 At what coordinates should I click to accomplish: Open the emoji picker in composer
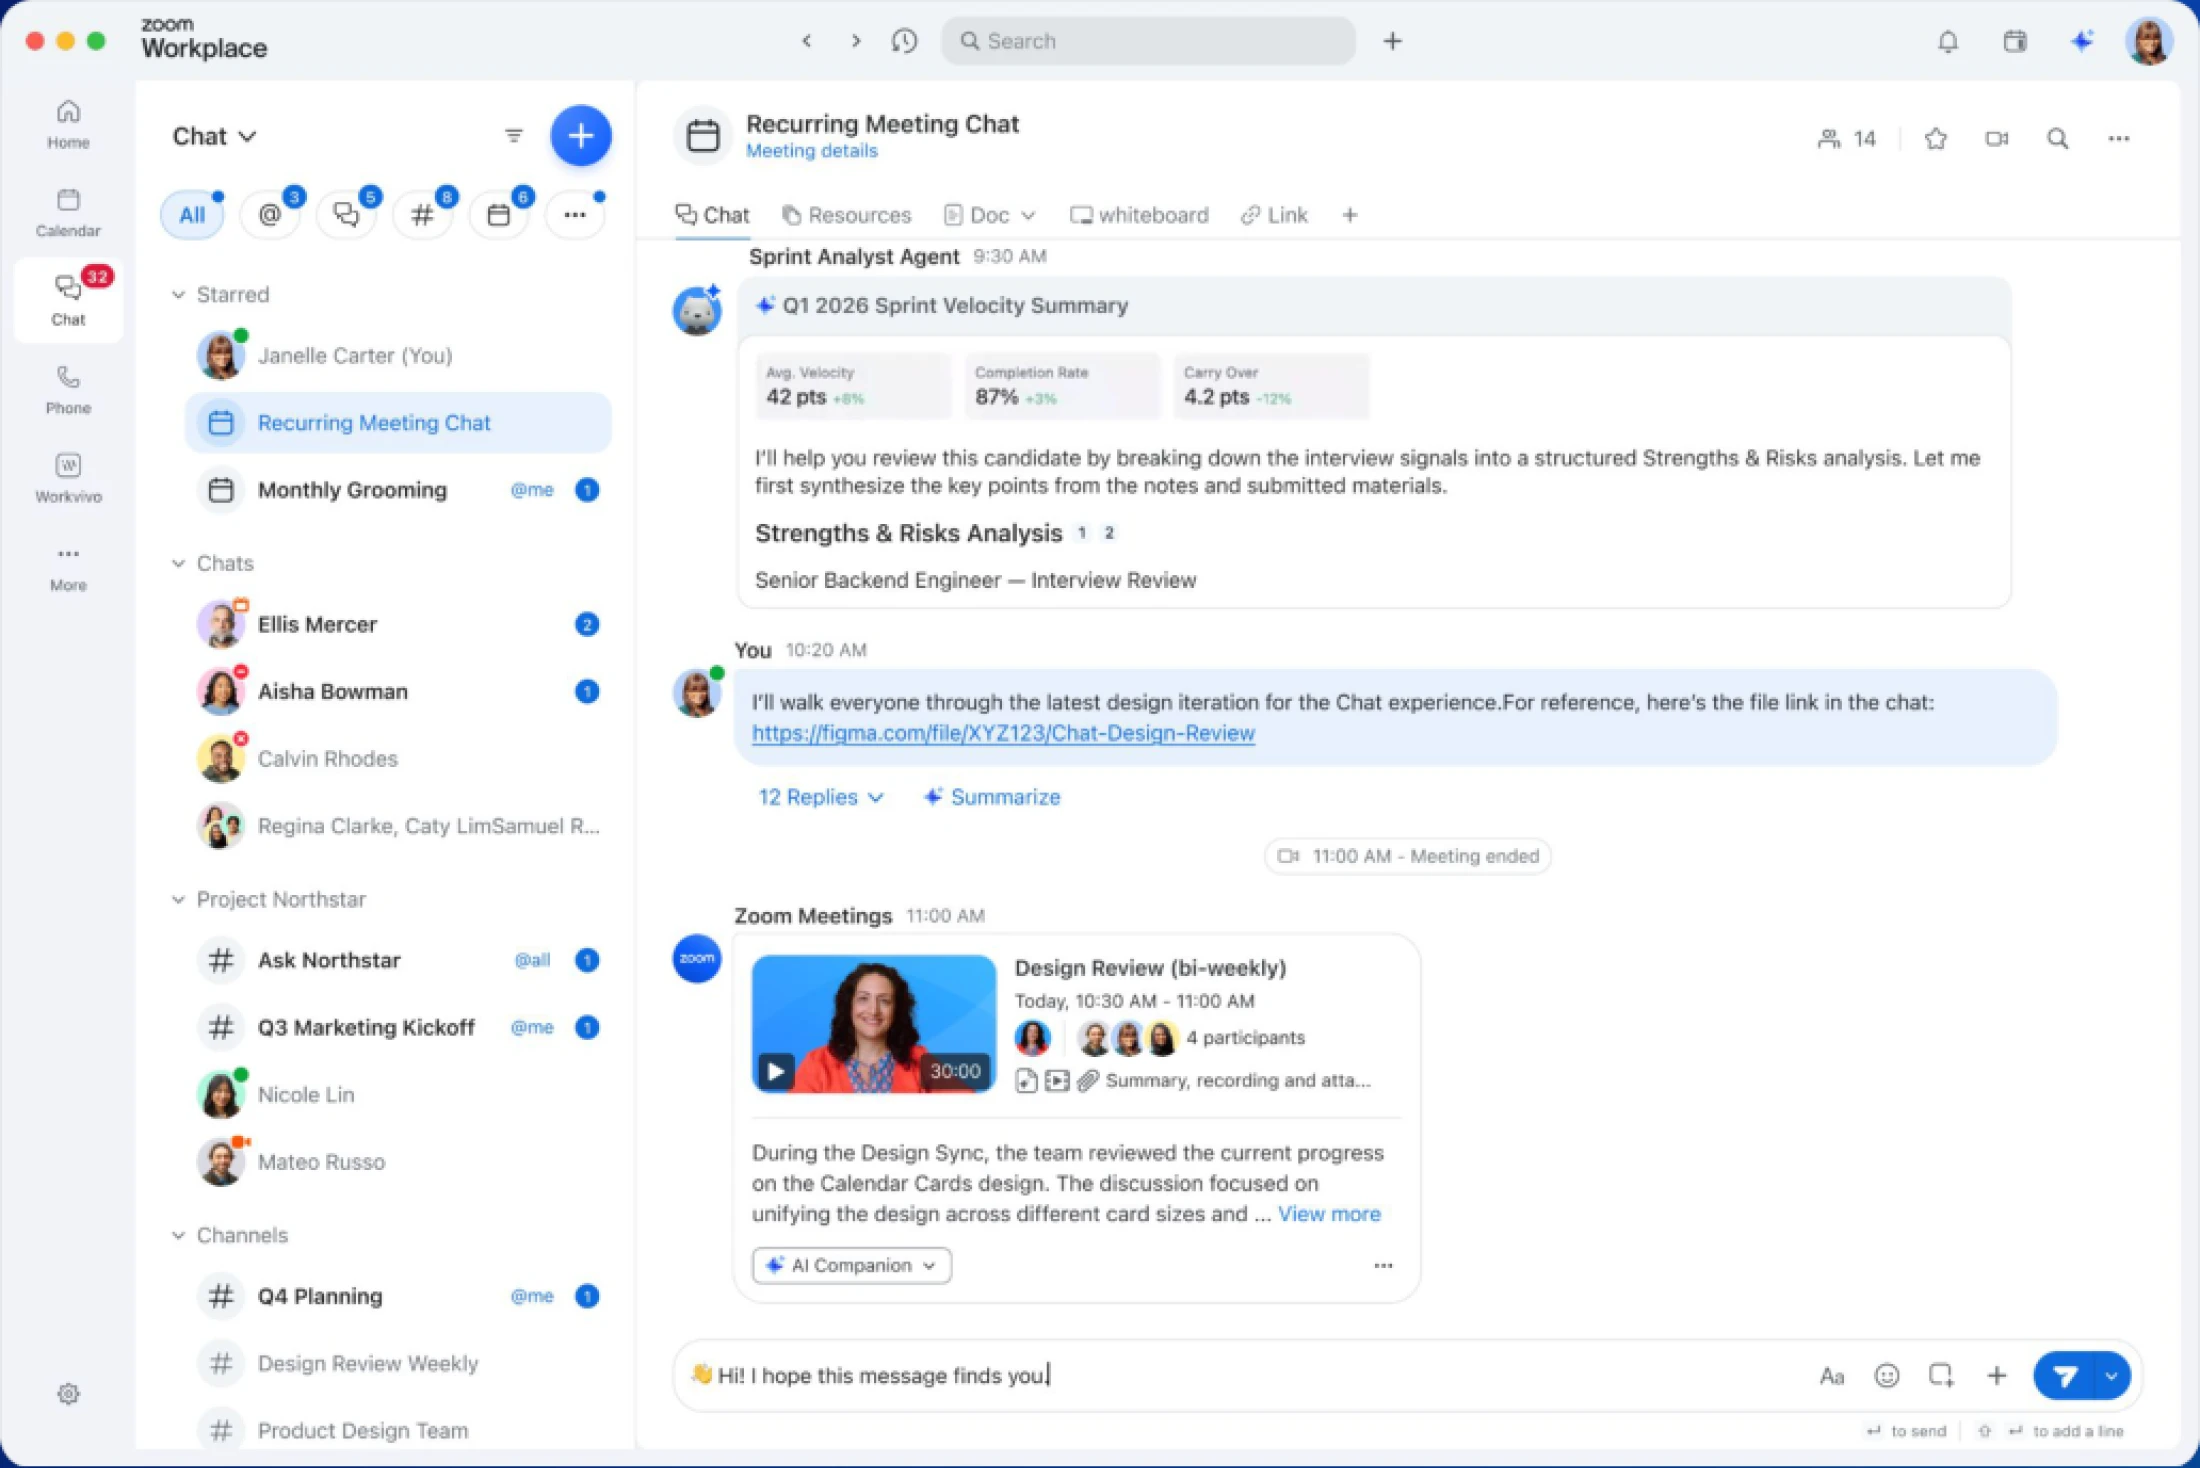(1886, 1376)
